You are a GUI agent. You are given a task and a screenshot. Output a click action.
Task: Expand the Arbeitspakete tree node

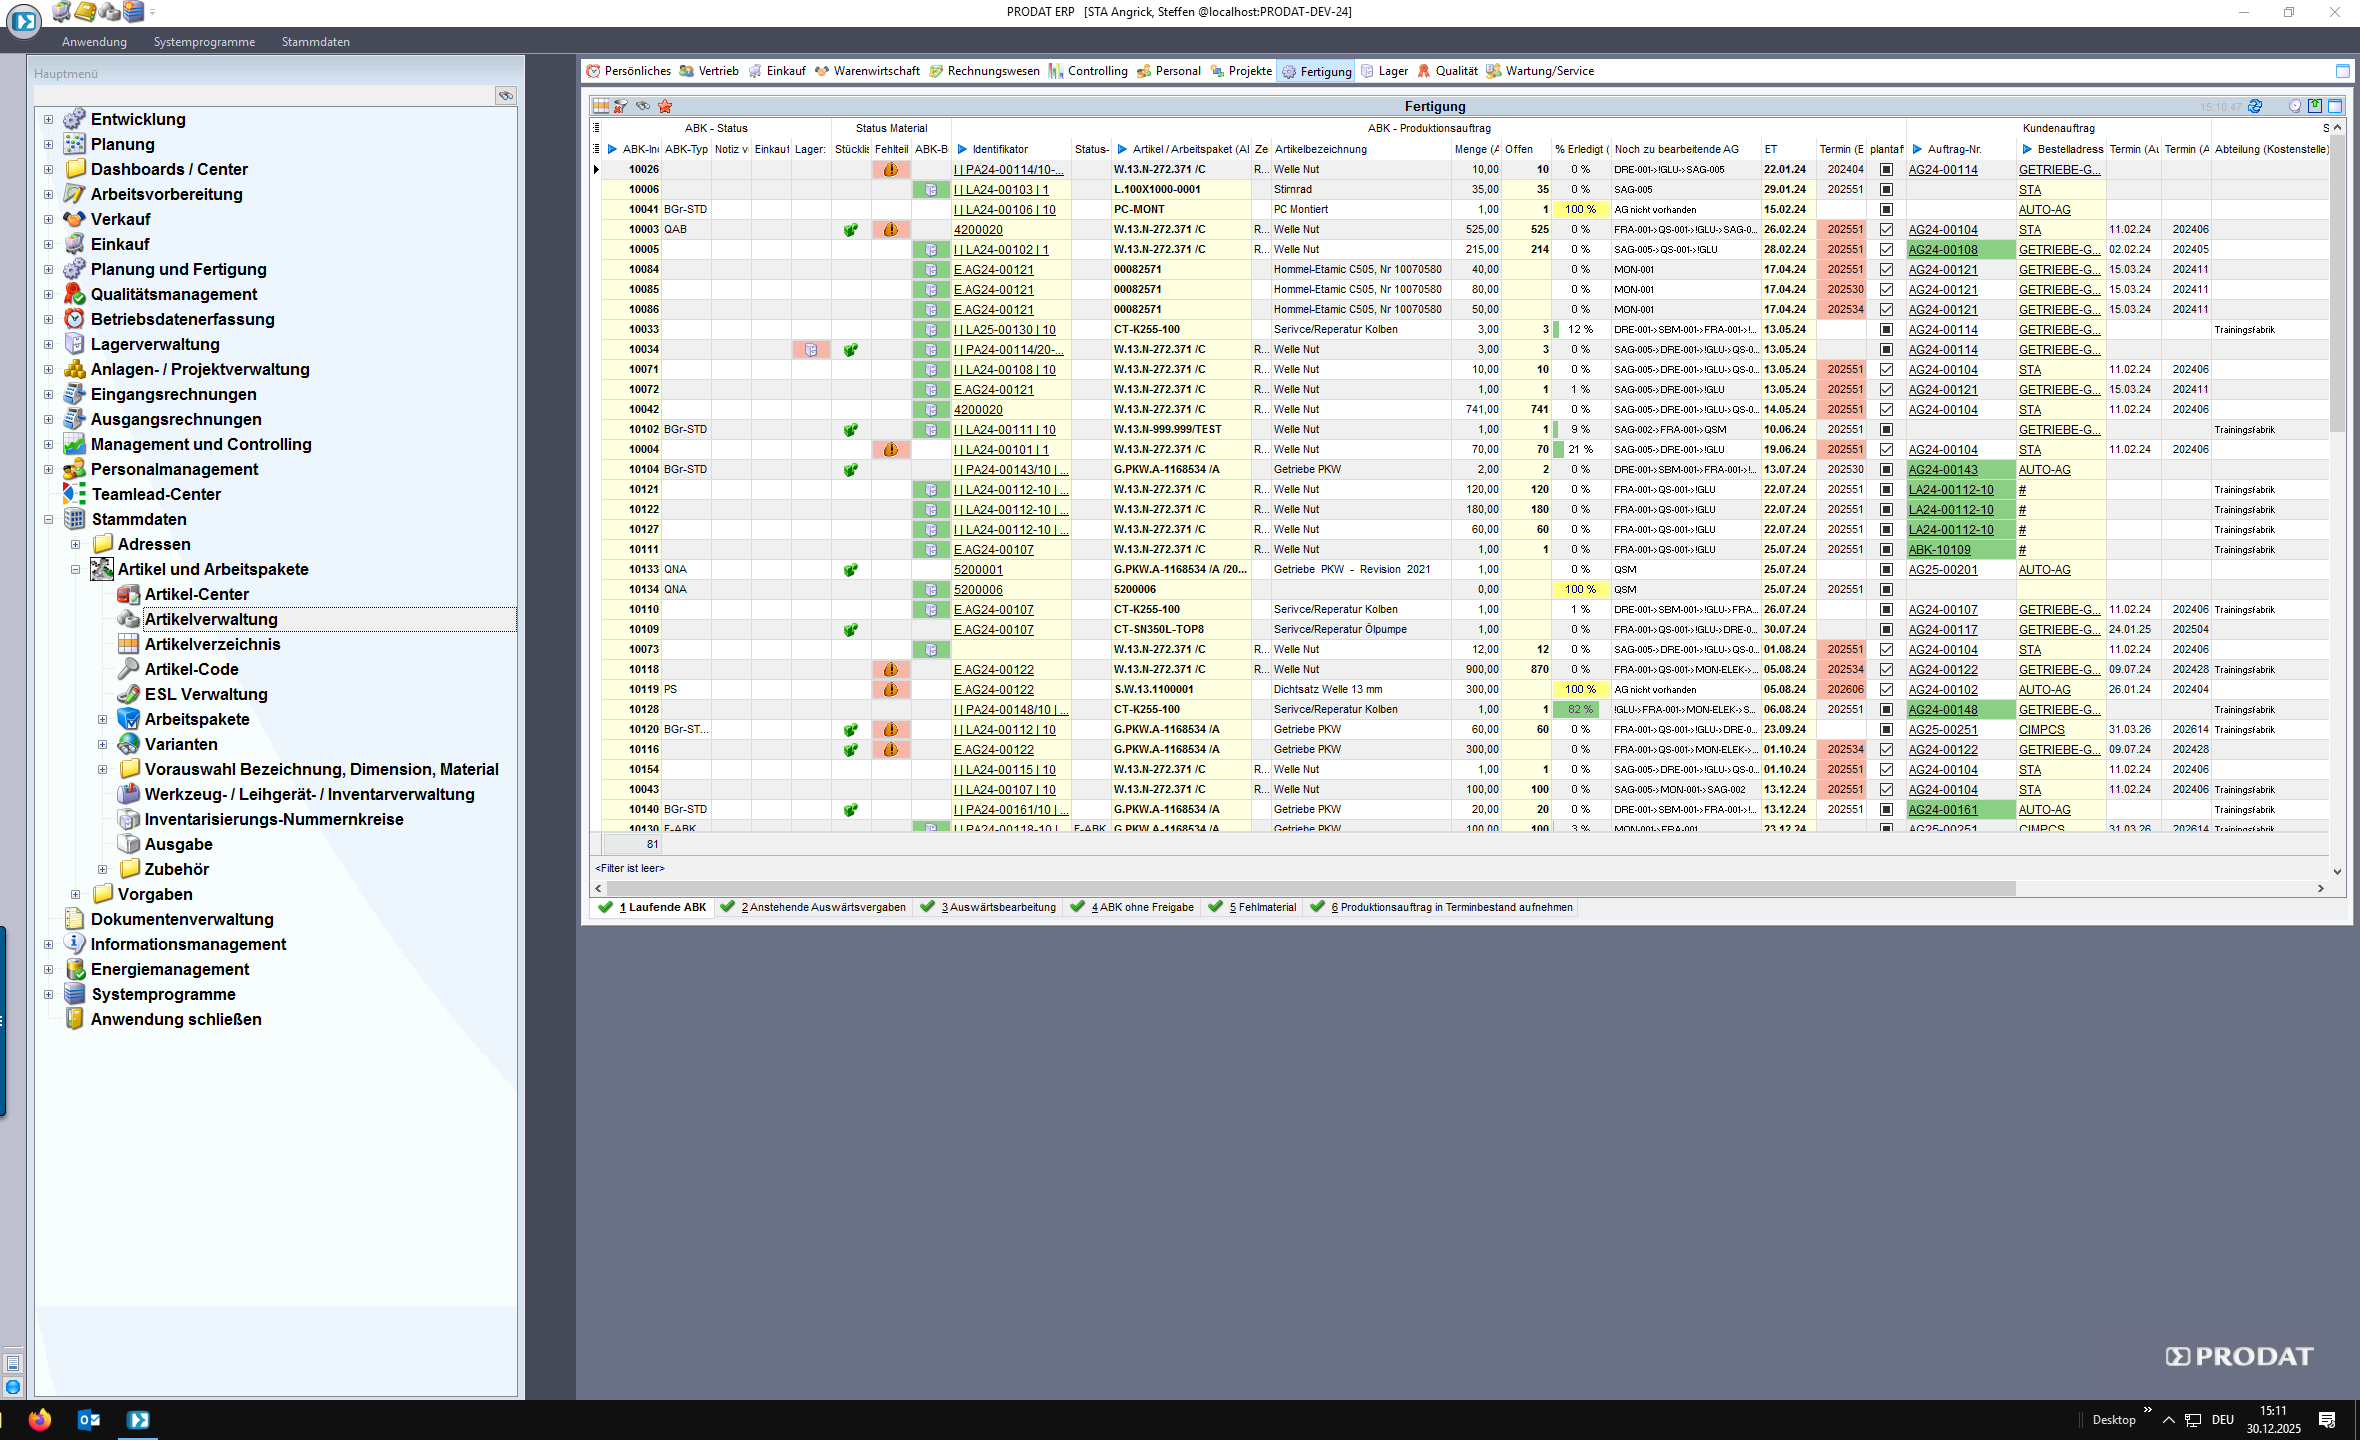102,720
